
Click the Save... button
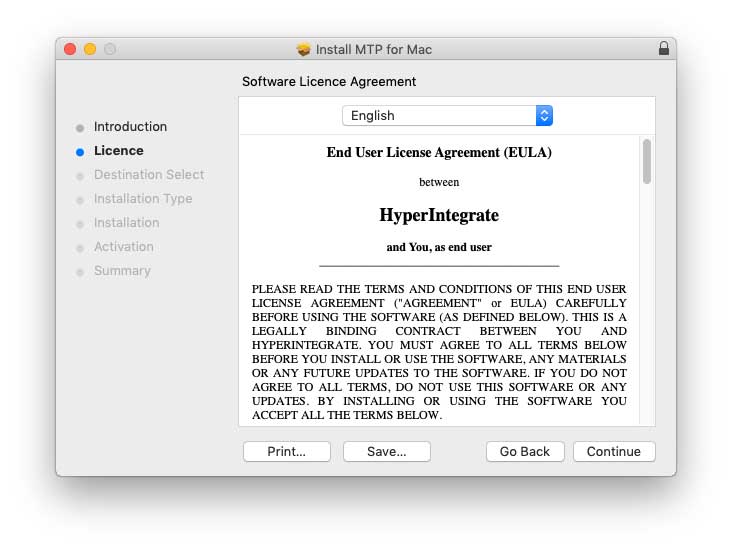tap(387, 451)
